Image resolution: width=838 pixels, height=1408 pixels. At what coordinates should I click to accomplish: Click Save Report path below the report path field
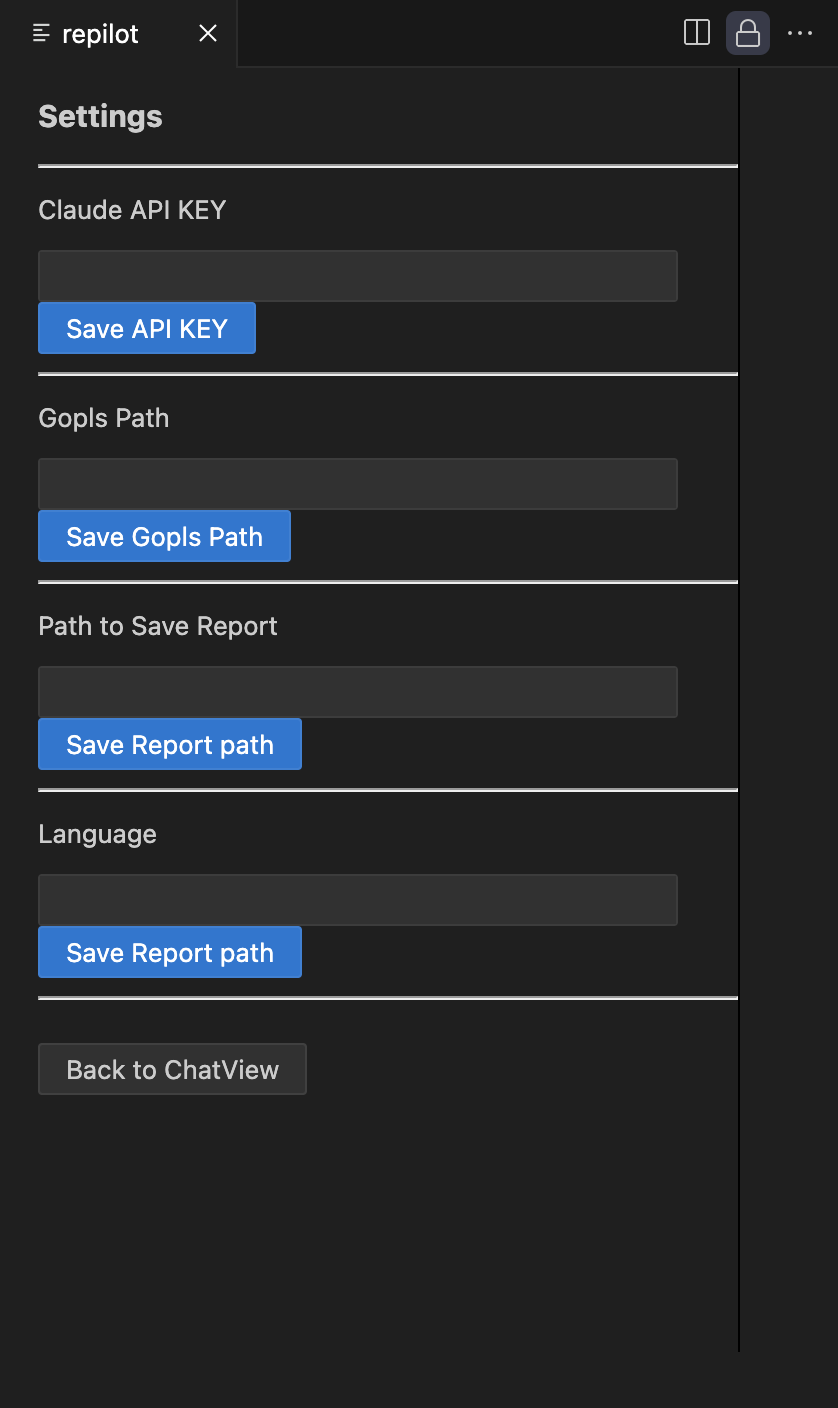click(x=170, y=744)
